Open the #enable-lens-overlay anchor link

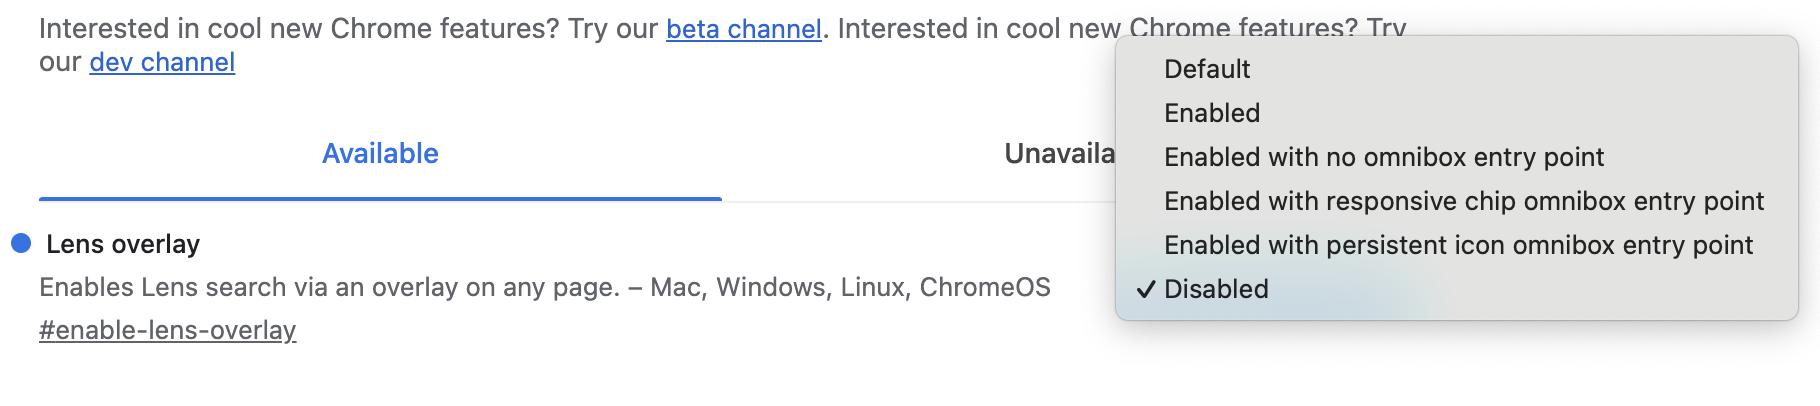click(x=168, y=330)
